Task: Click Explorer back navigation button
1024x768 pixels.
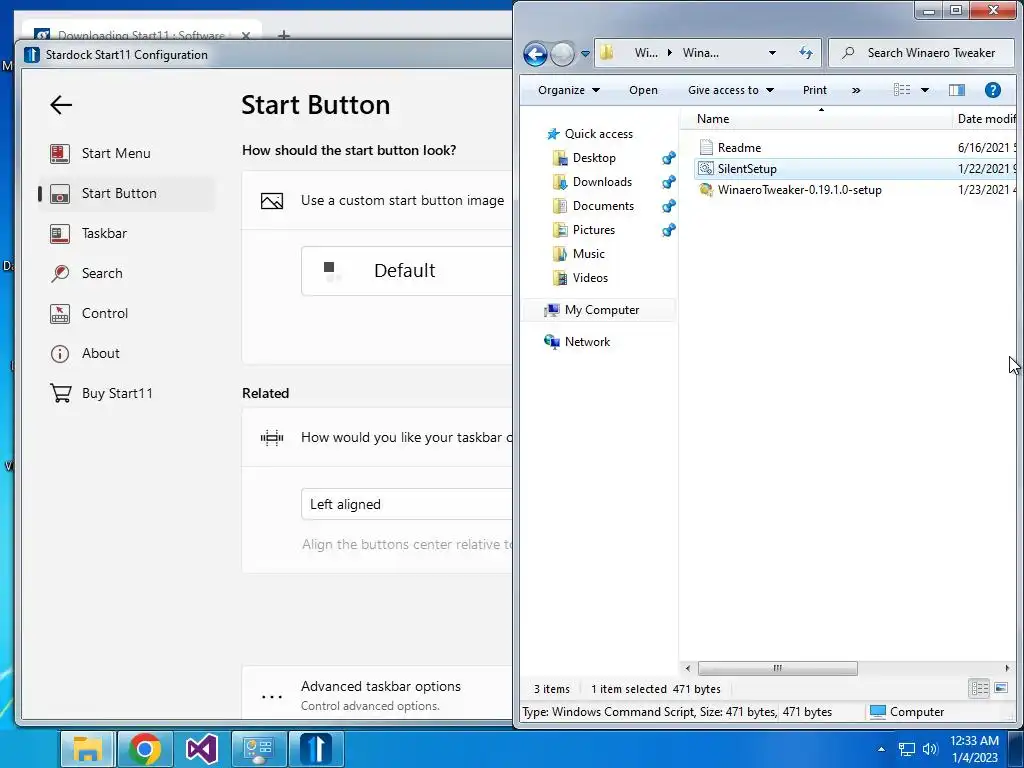Action: [x=536, y=54]
